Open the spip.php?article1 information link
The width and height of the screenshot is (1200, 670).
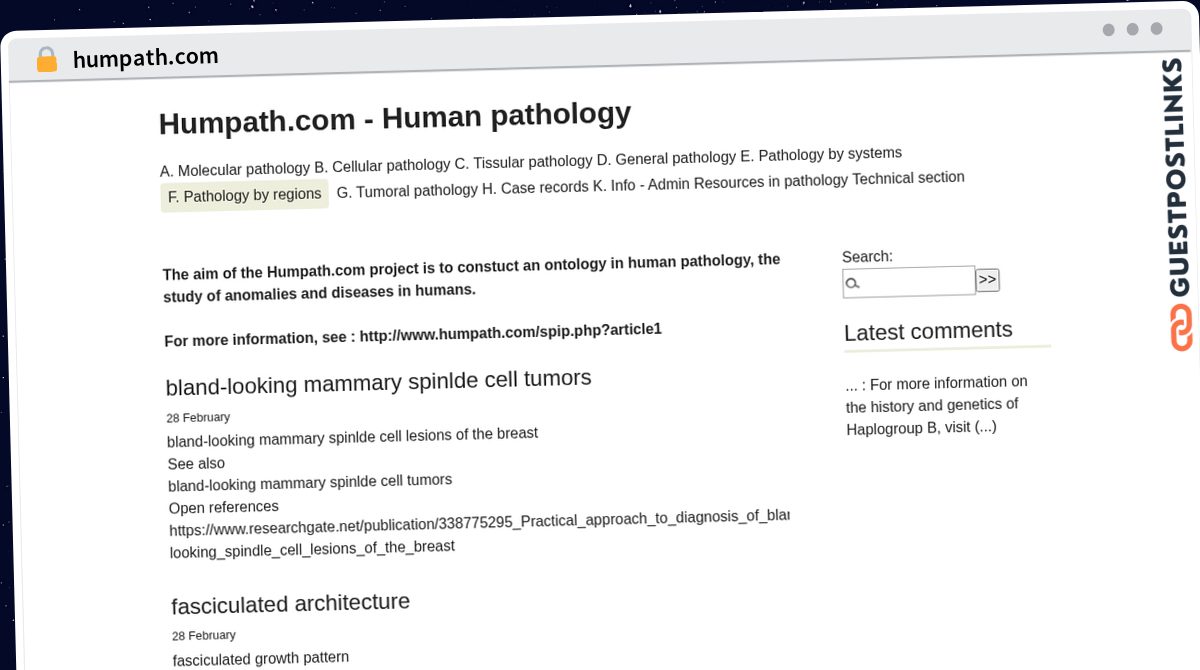click(x=510, y=331)
